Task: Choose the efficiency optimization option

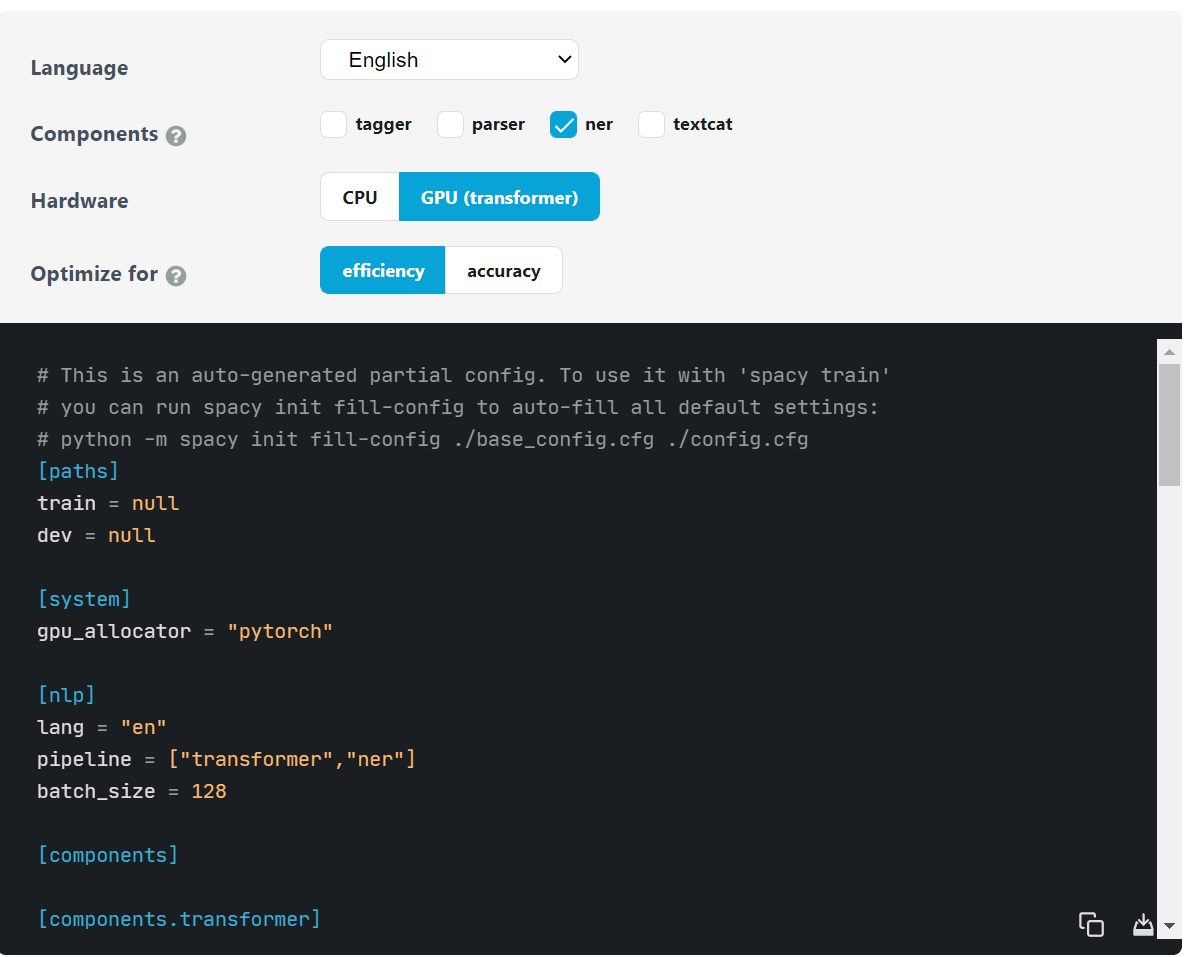Action: coord(383,271)
